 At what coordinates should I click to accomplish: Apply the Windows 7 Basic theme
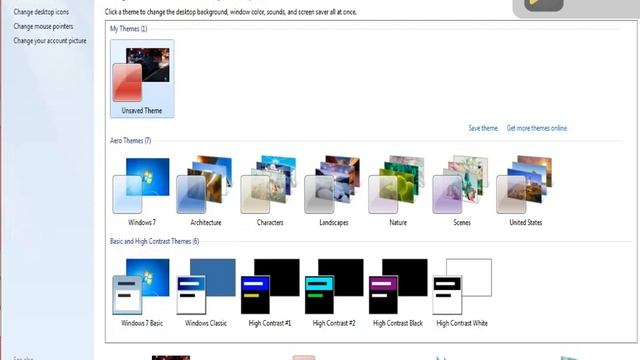[142, 292]
